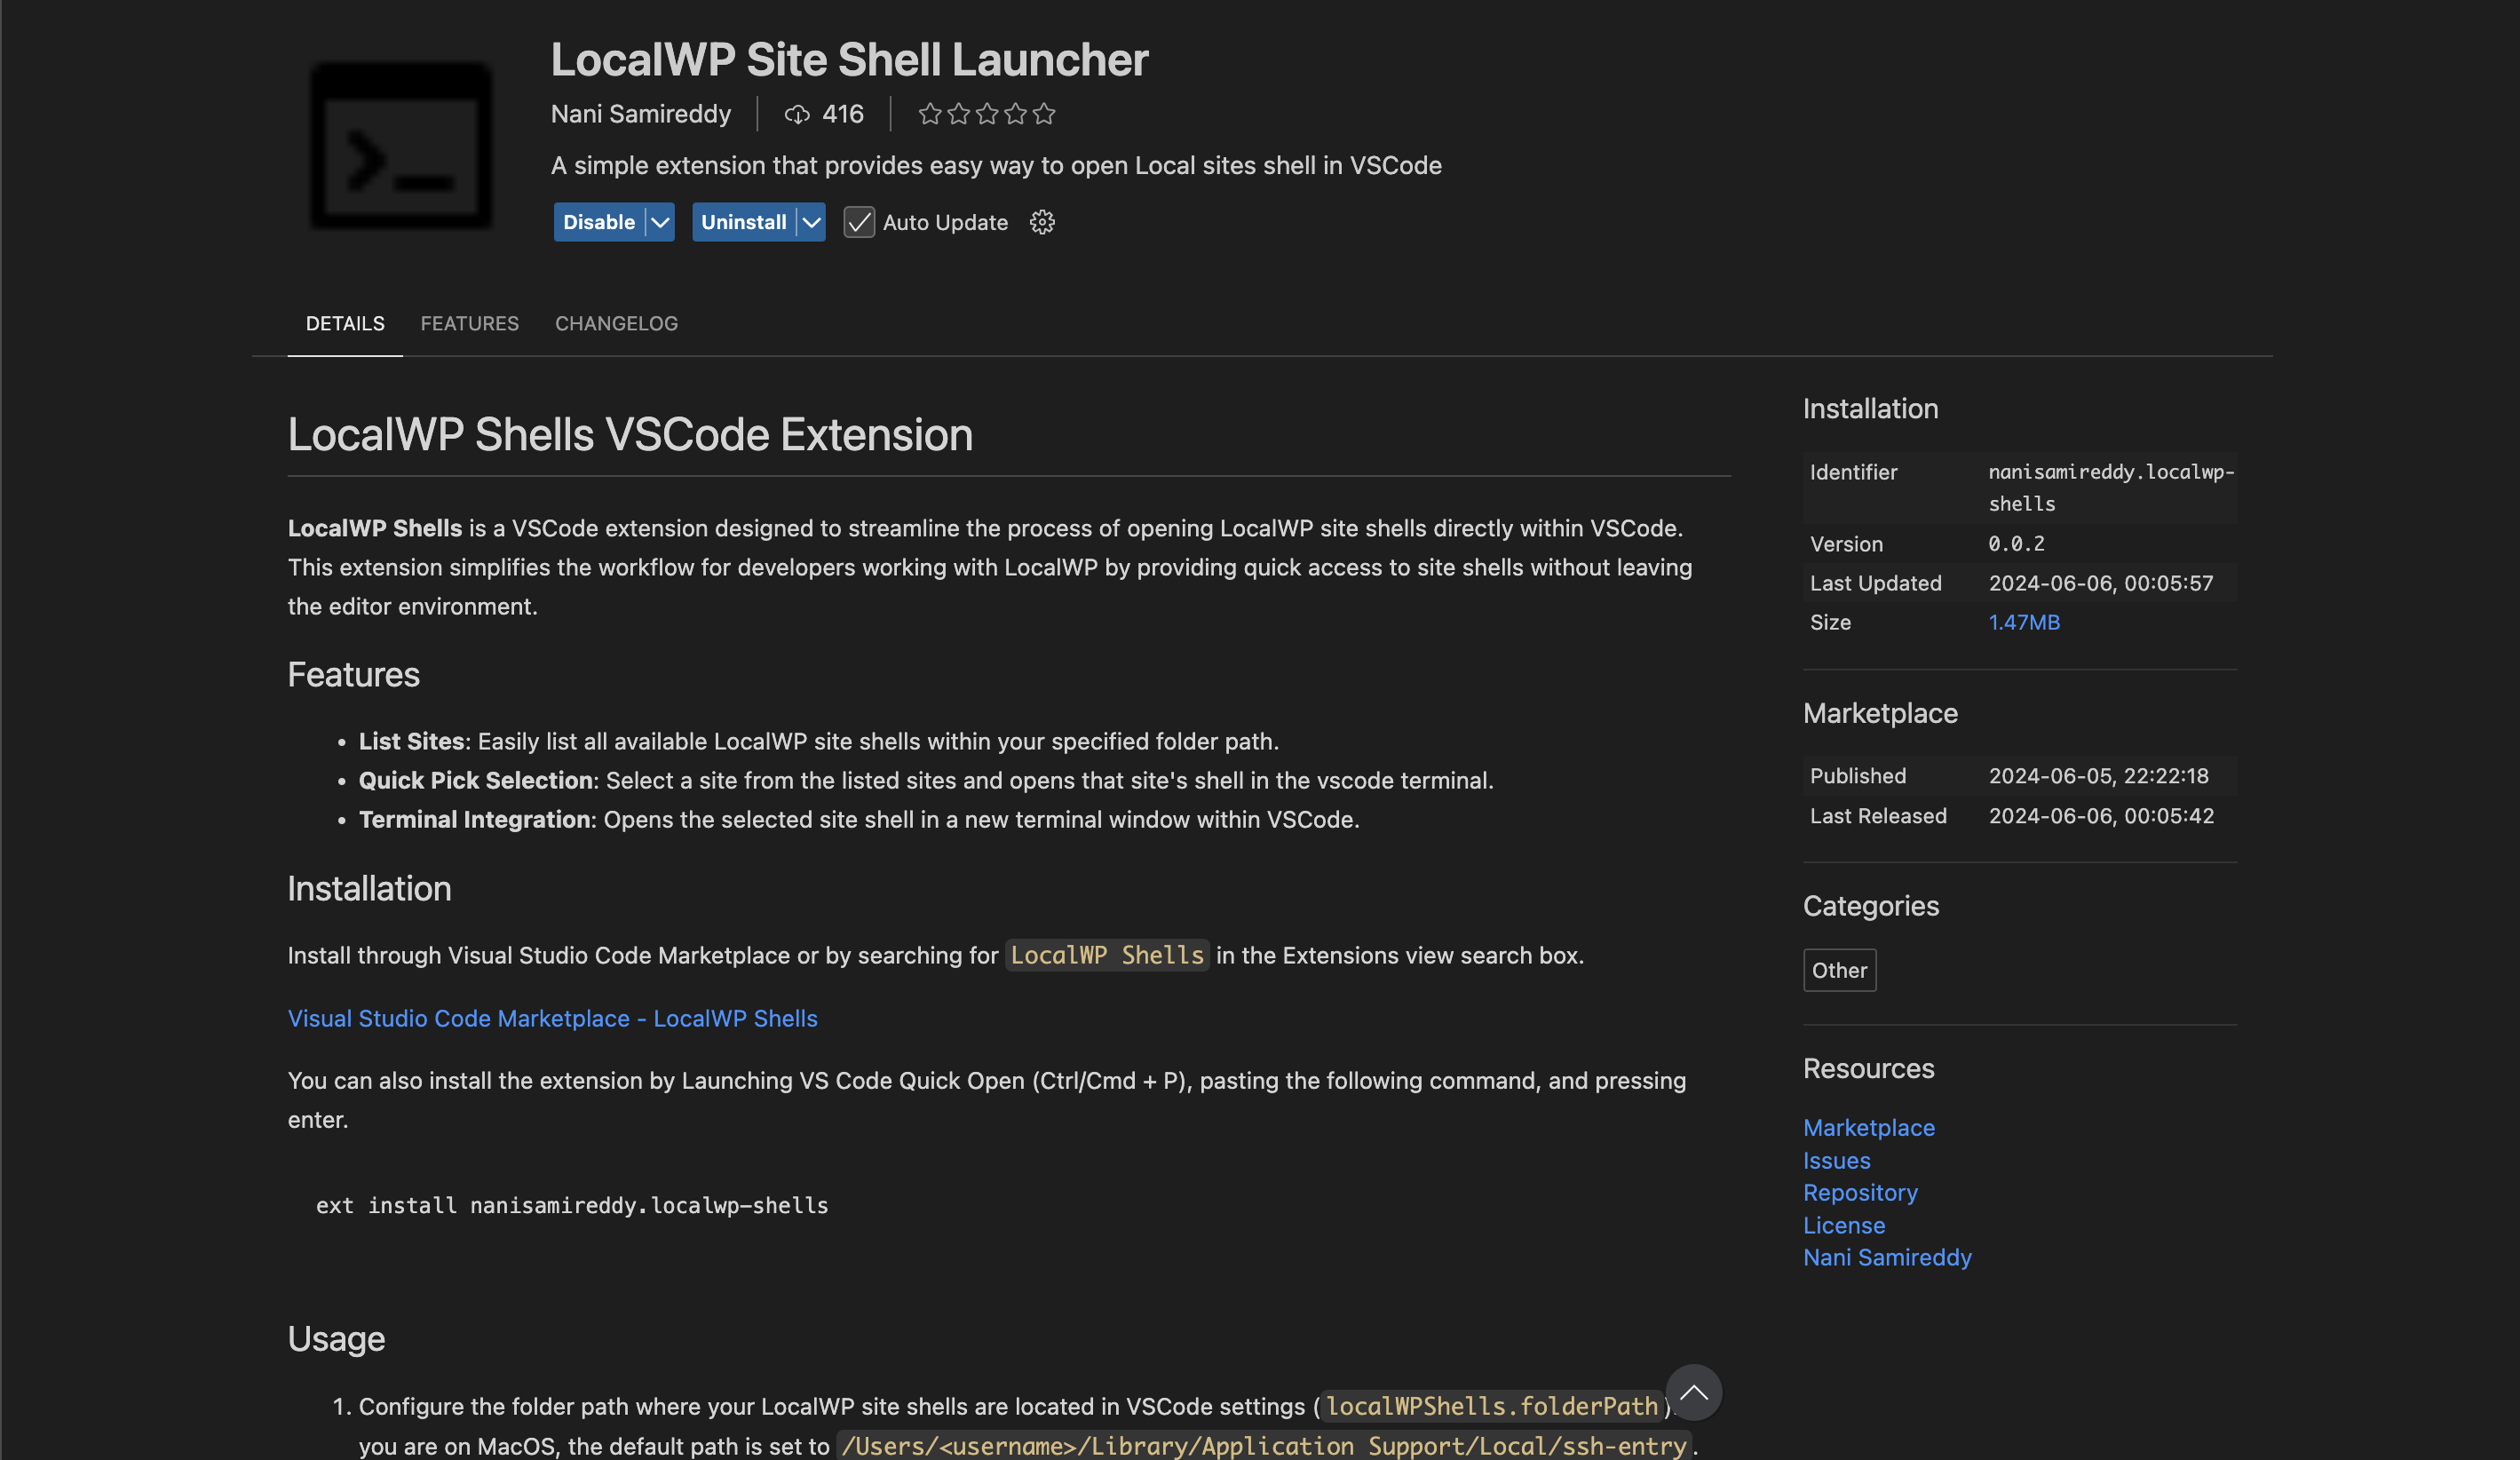Open Visual Studio Code Marketplace - LocalWP Shells link
The height and width of the screenshot is (1460, 2520).
coord(552,1018)
